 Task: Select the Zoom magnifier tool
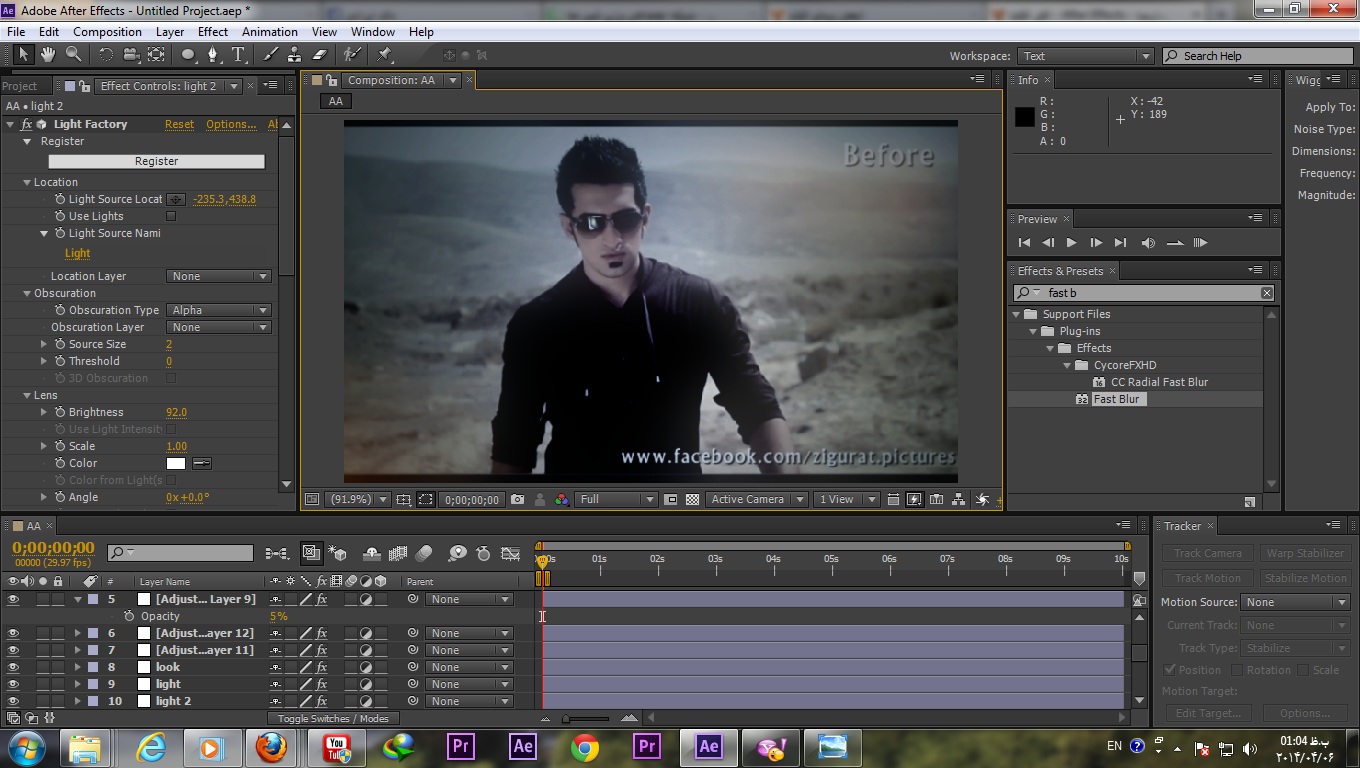coord(73,55)
